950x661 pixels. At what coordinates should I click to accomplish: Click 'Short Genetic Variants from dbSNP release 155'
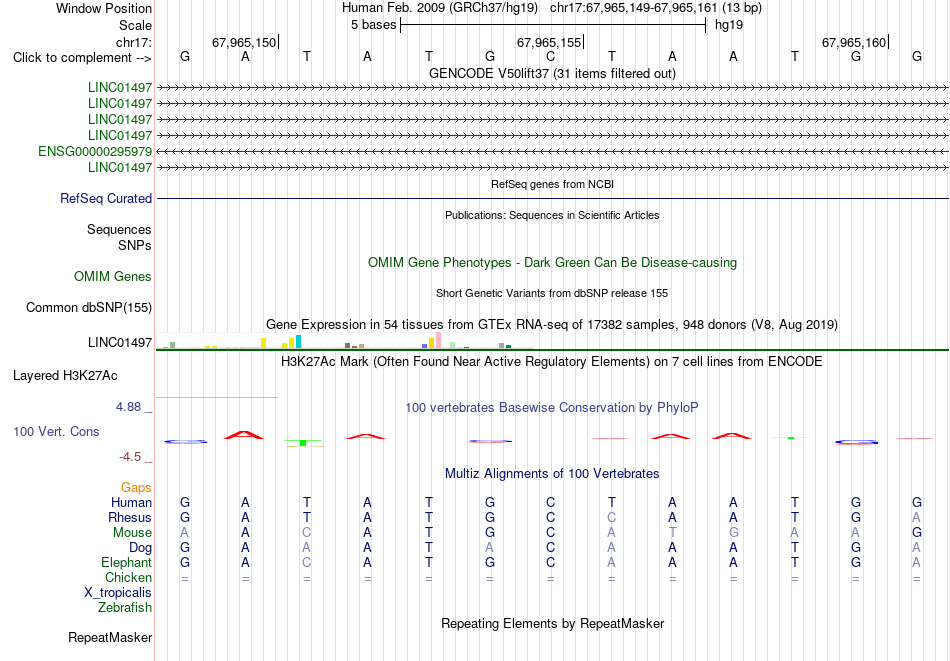[552, 293]
